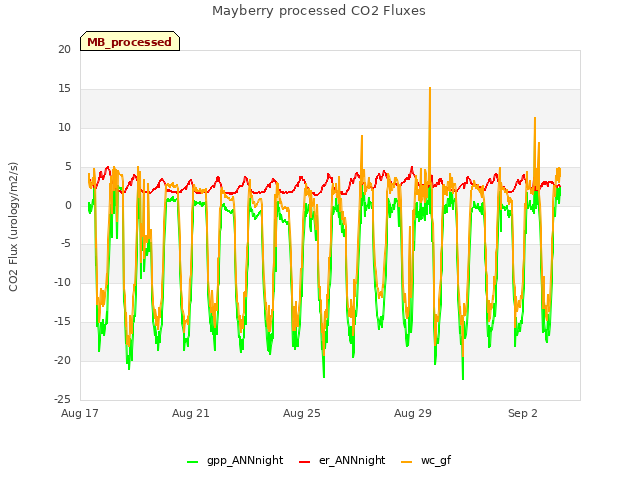Click the y-axis value -25
The height and width of the screenshot is (480, 640).
[63, 399]
